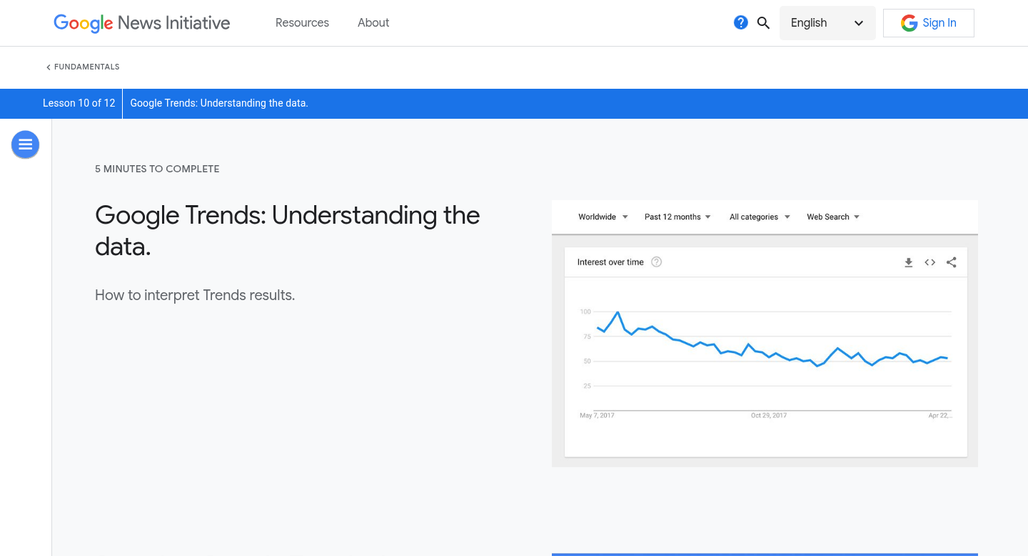This screenshot has width=1028, height=556.
Task: Click the Interest over time help icon
Action: pos(656,262)
